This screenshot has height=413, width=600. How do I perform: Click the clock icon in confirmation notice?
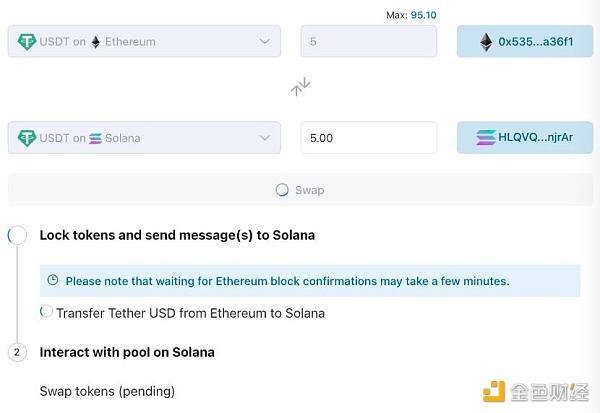coord(53,281)
